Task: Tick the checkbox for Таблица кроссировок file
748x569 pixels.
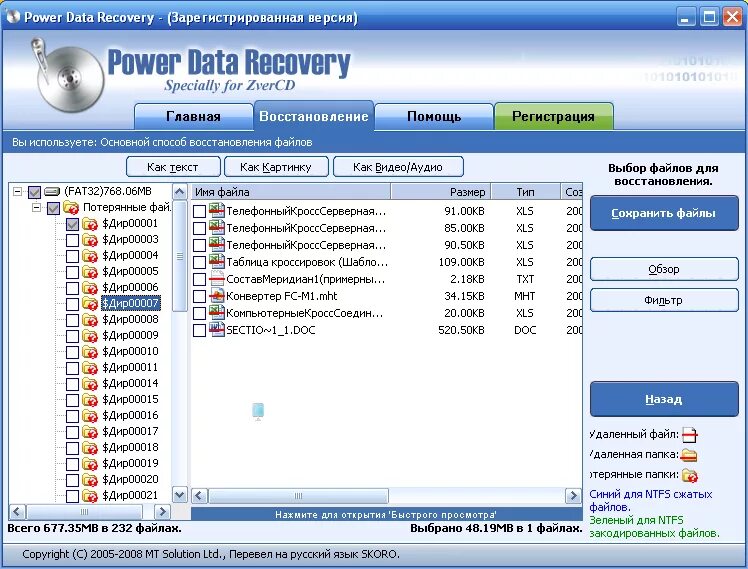Action: pos(199,262)
